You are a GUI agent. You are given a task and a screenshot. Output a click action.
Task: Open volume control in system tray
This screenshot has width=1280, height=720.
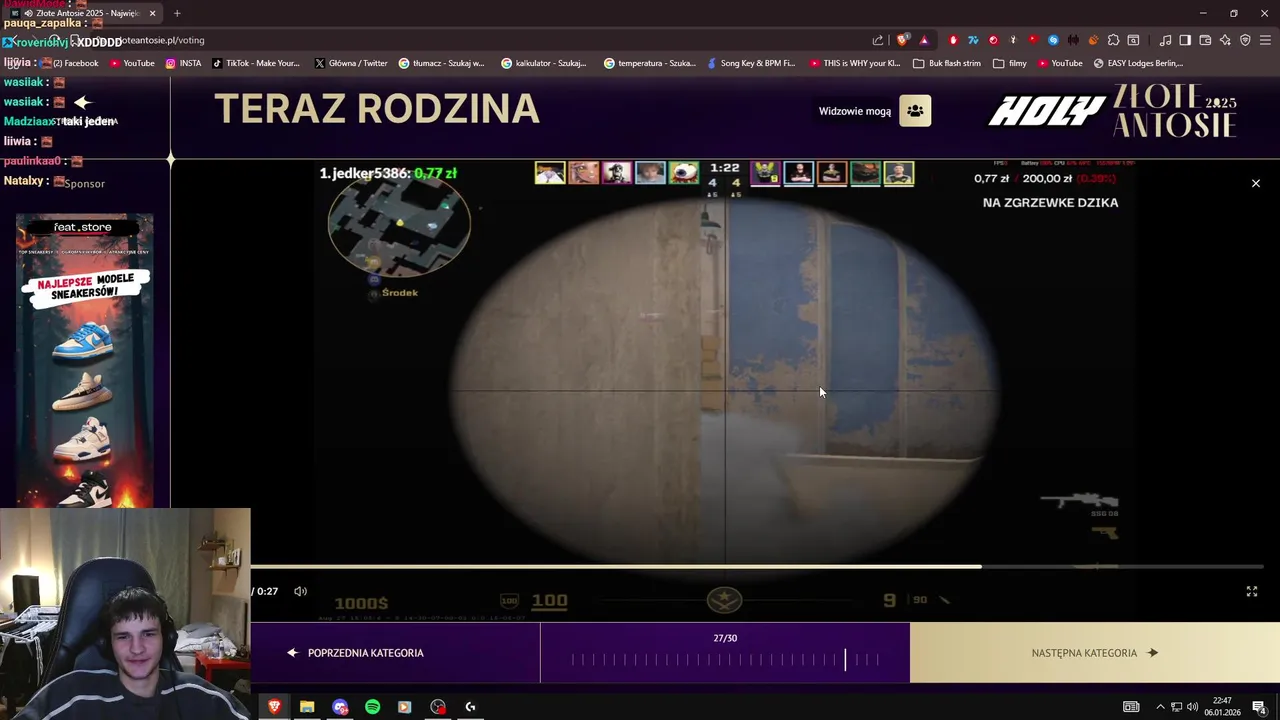(1192, 707)
